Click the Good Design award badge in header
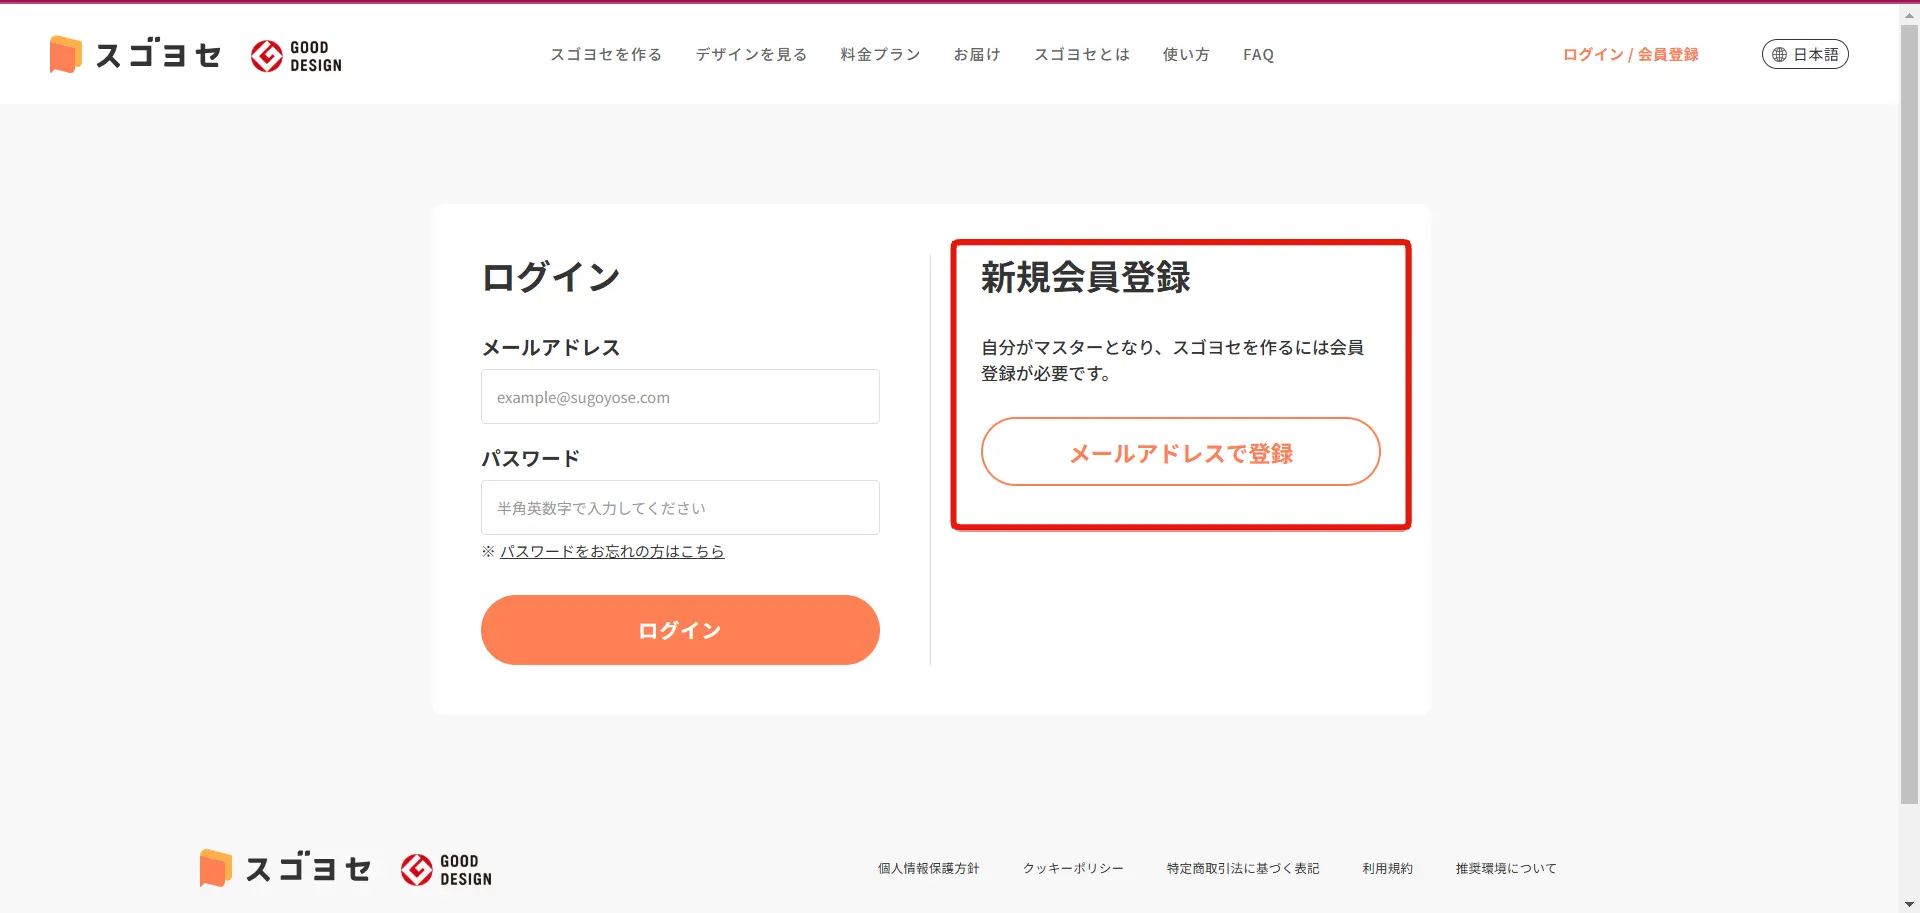The height and width of the screenshot is (913, 1920). click(x=296, y=56)
